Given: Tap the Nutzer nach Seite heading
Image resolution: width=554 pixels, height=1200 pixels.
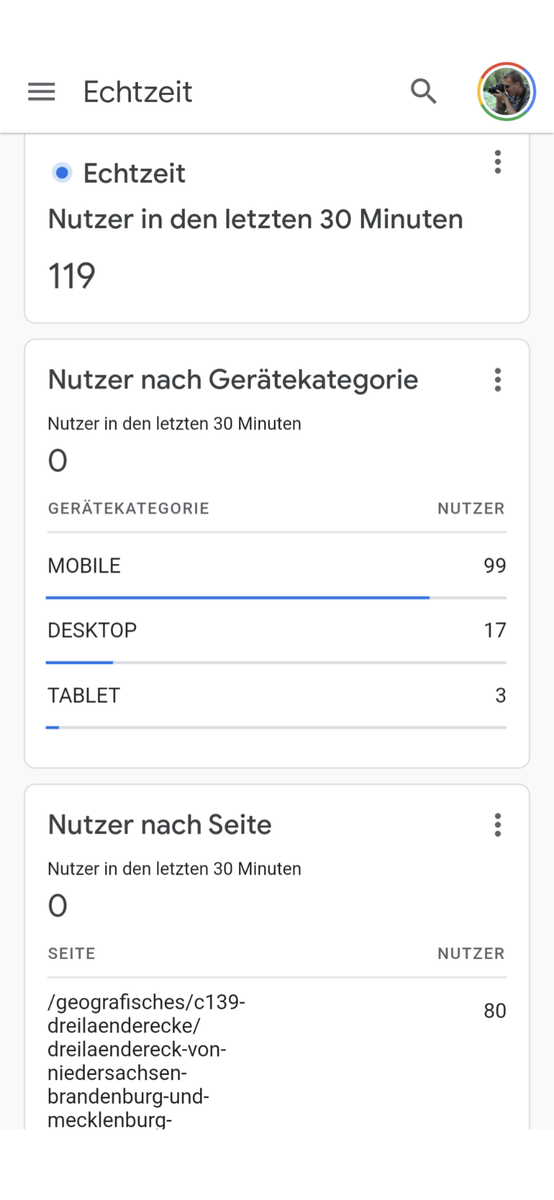Looking at the screenshot, I should [160, 825].
